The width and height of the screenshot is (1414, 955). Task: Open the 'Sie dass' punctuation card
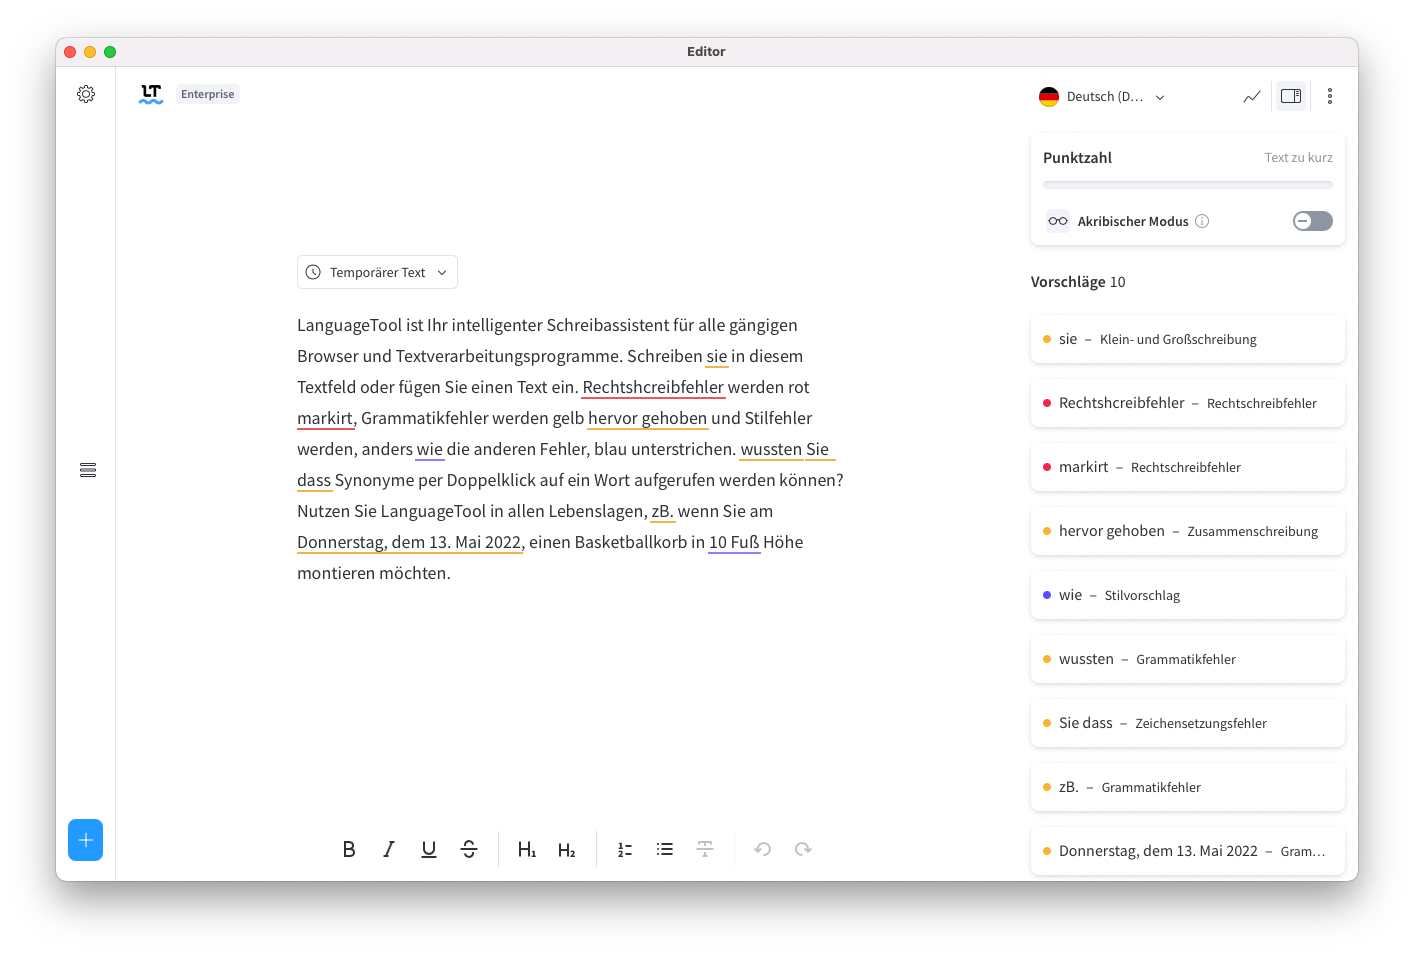tap(1188, 723)
